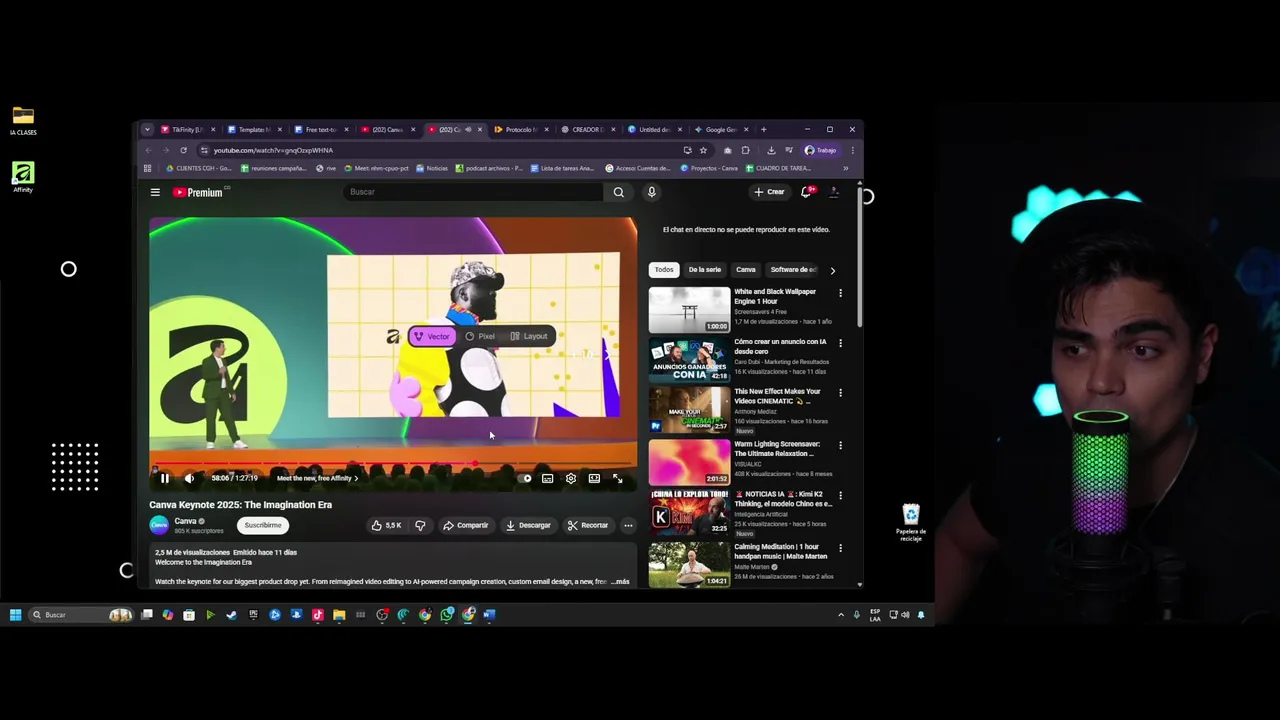Viewport: 1280px width, 720px height.
Task: Open the 'Meet the new, free Affinity' chapter
Action: pos(316,478)
